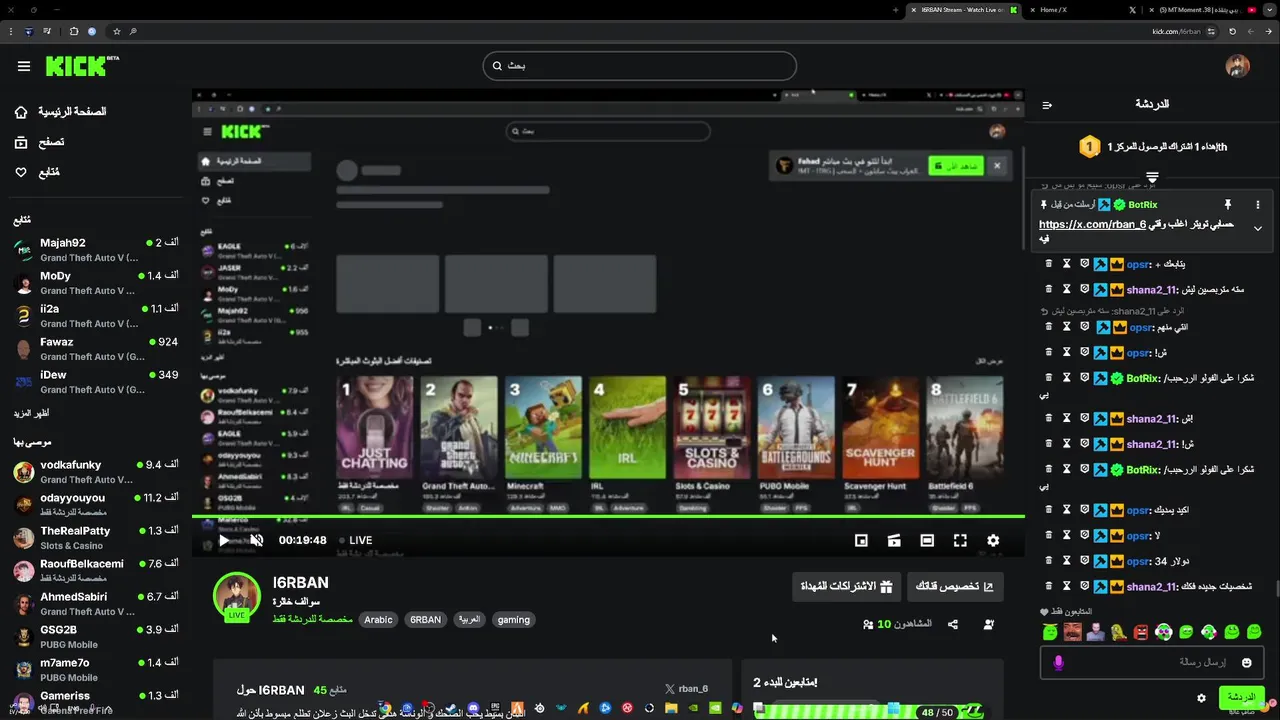Click the BotRix username in pinned message
The width and height of the screenshot is (1280, 720).
1142,204
